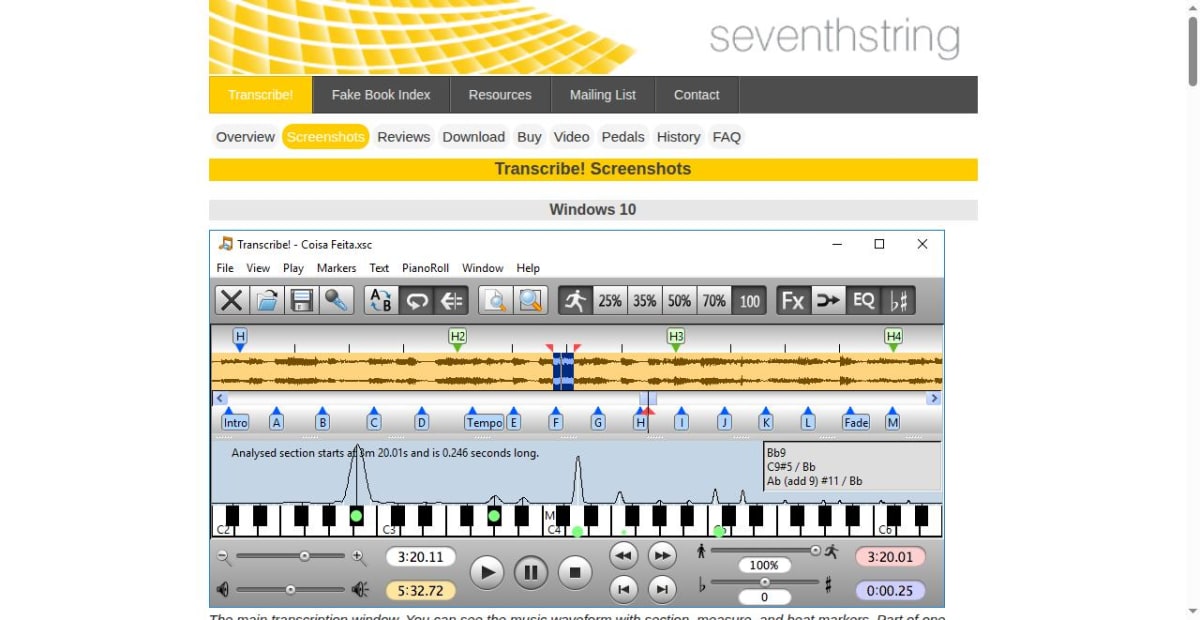Viewport: 1200px width, 620px height.
Task: Open the Fake Book Index tab
Action: click(381, 95)
